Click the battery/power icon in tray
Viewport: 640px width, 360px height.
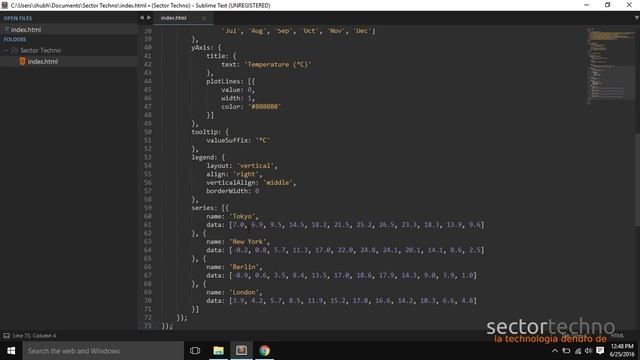coord(566,351)
